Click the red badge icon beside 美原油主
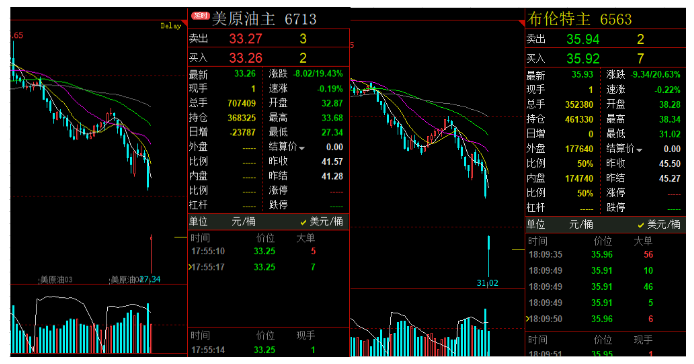Screen dimensions: 694x364 200,16
